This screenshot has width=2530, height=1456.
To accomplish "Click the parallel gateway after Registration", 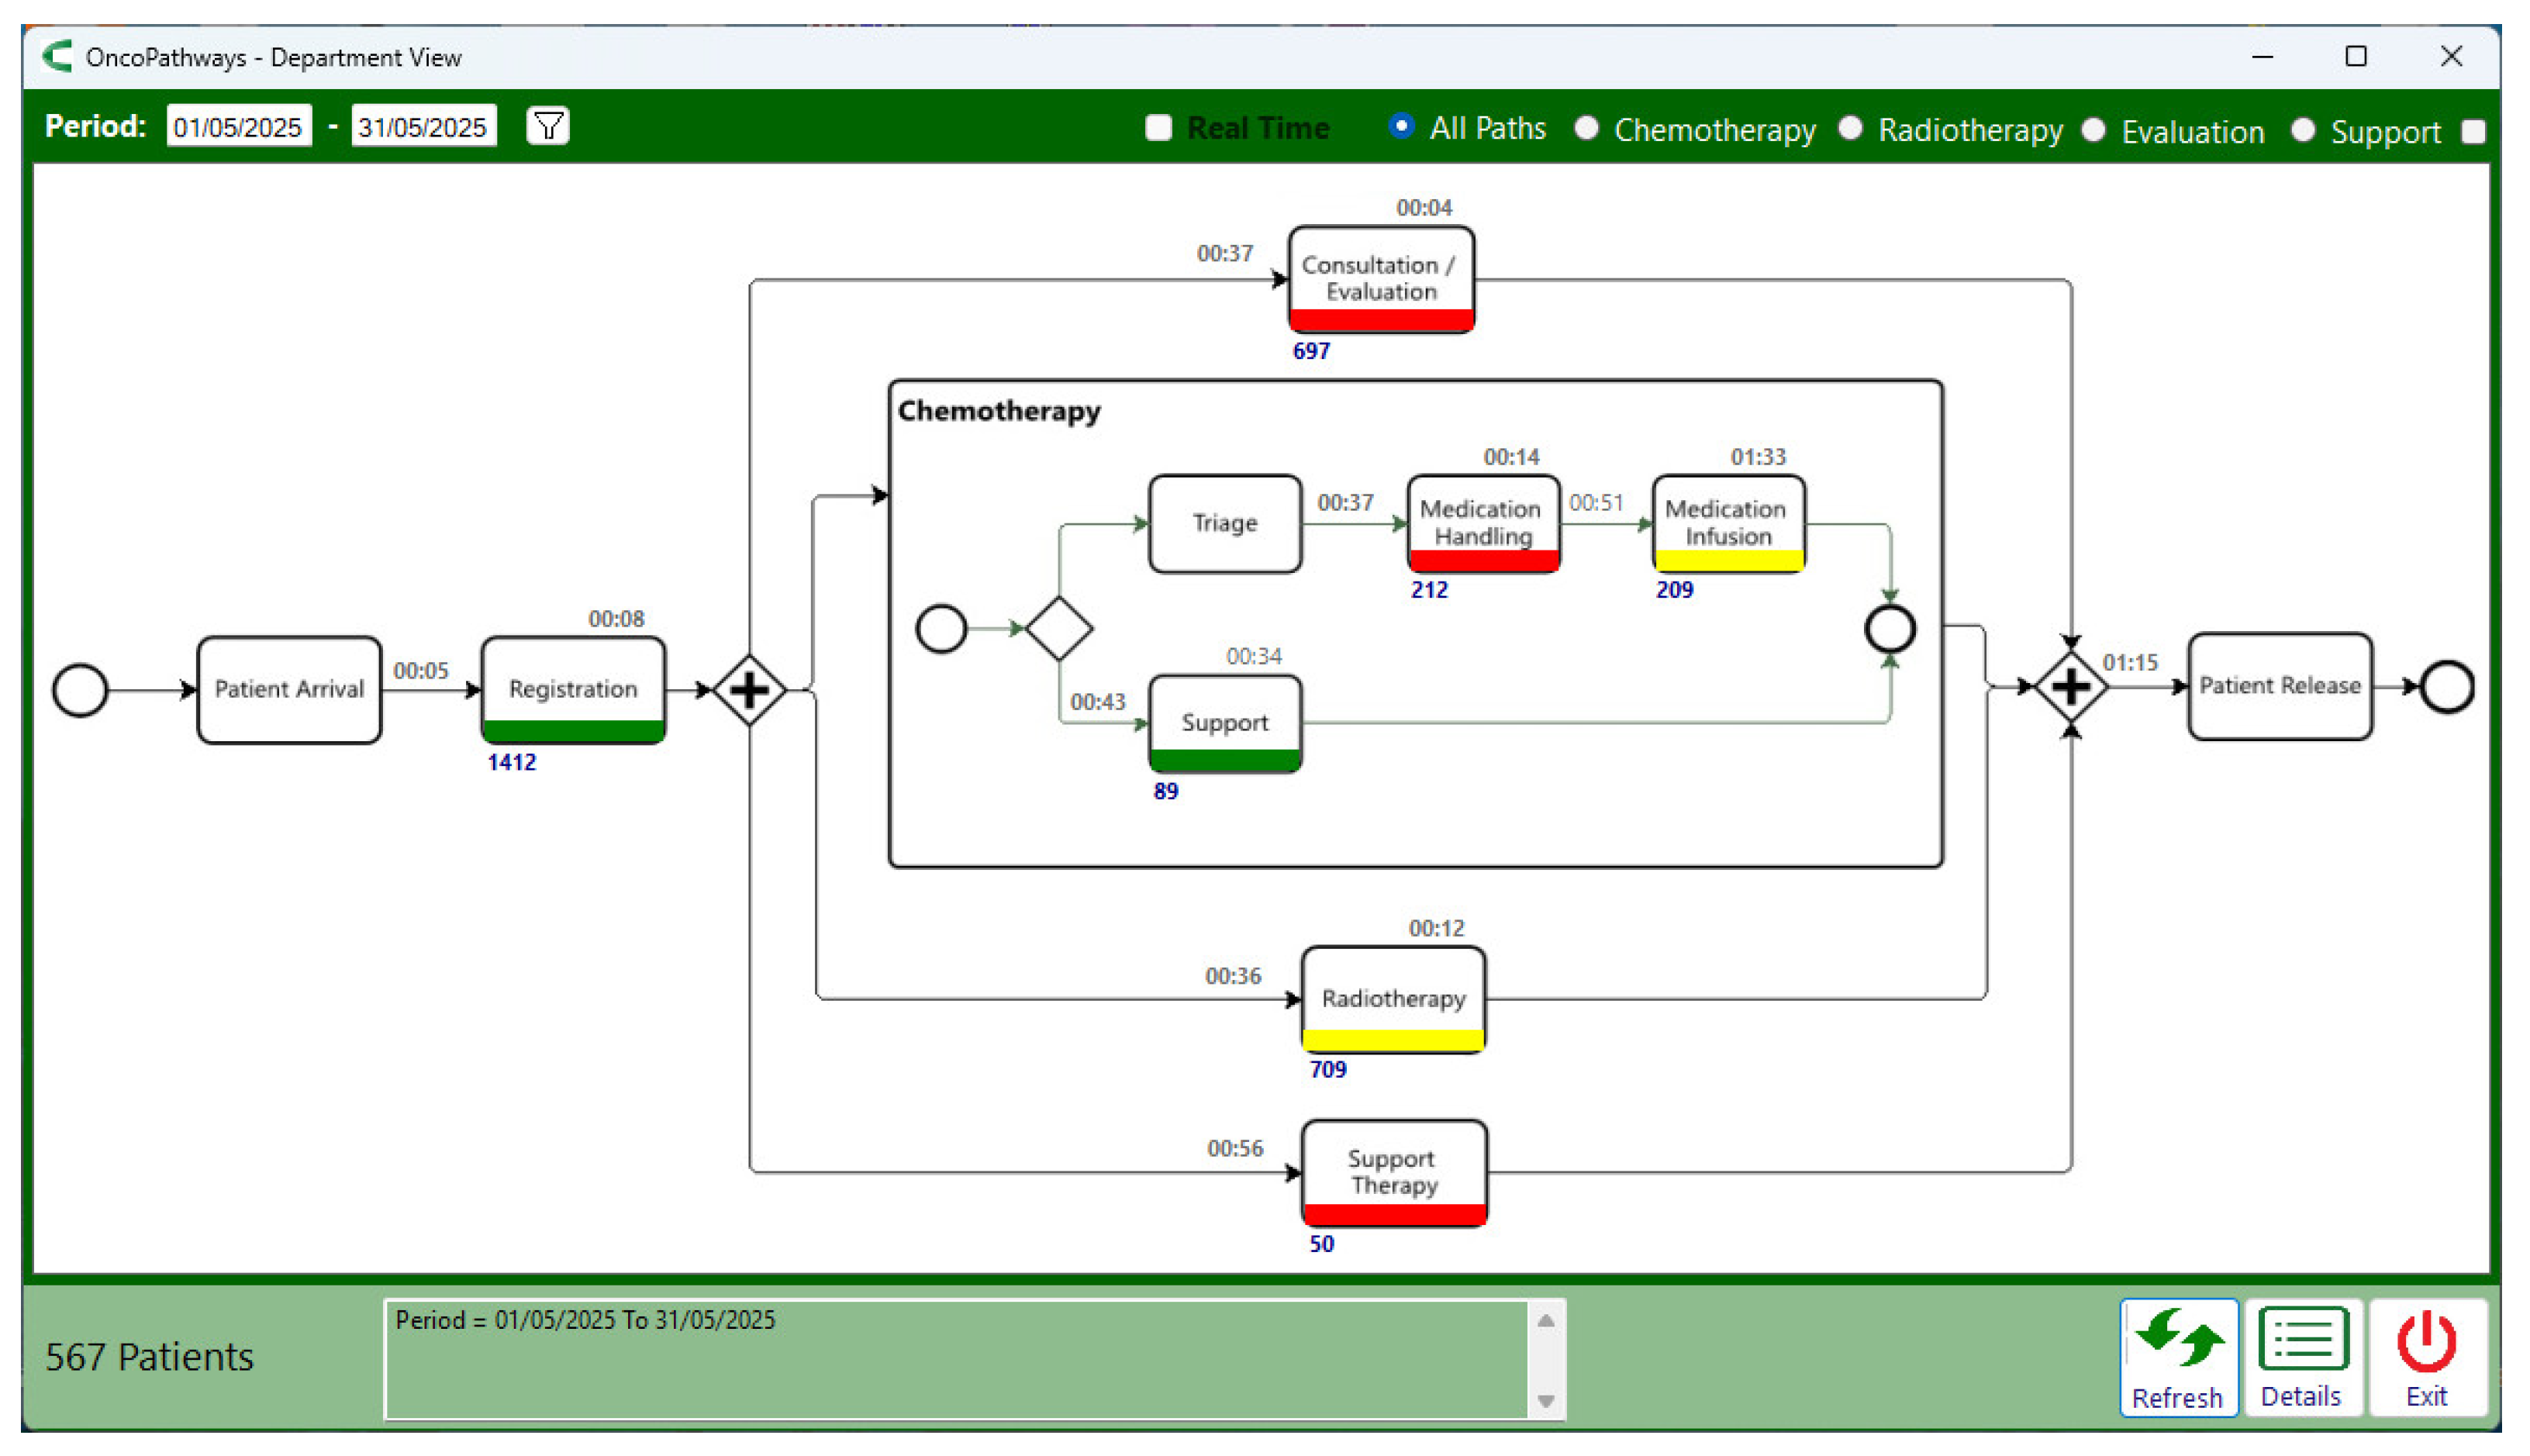I will coord(749,690).
